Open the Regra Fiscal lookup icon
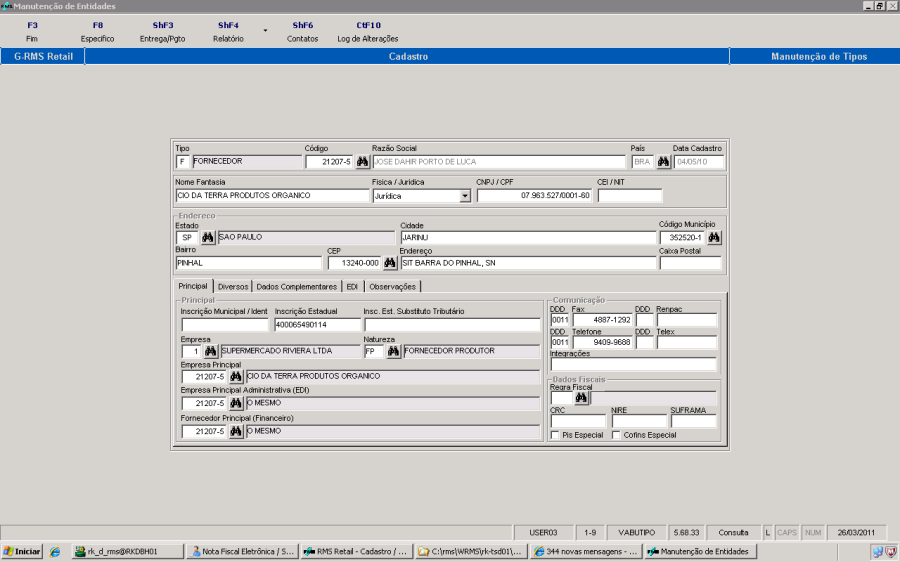 pos(580,398)
